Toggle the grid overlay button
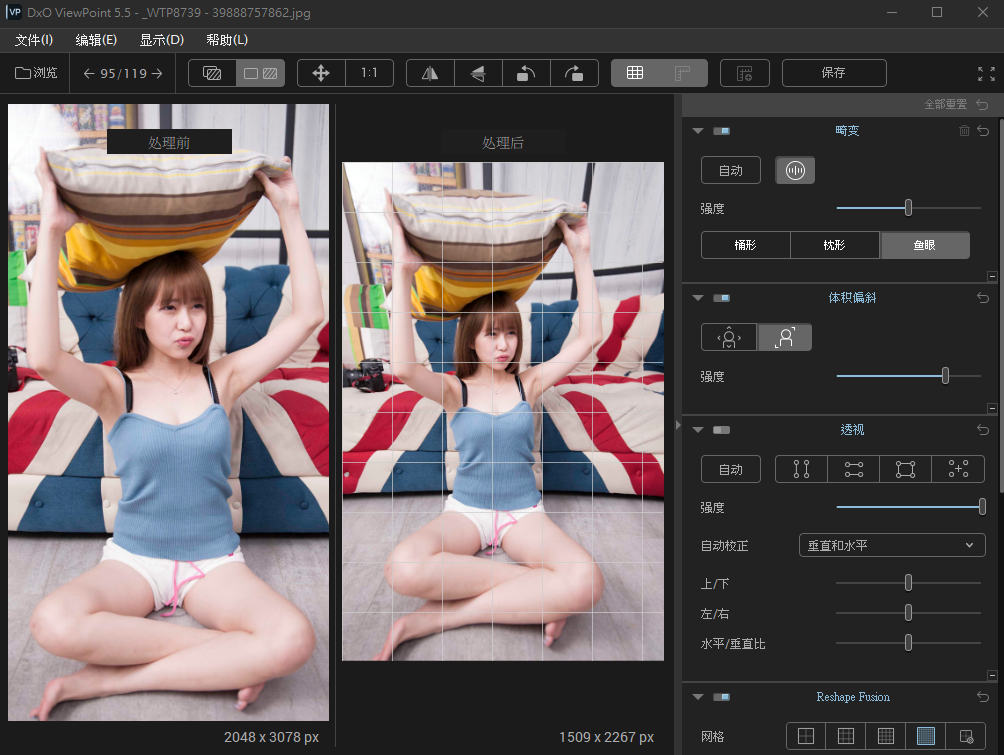 pyautogui.click(x=635, y=73)
